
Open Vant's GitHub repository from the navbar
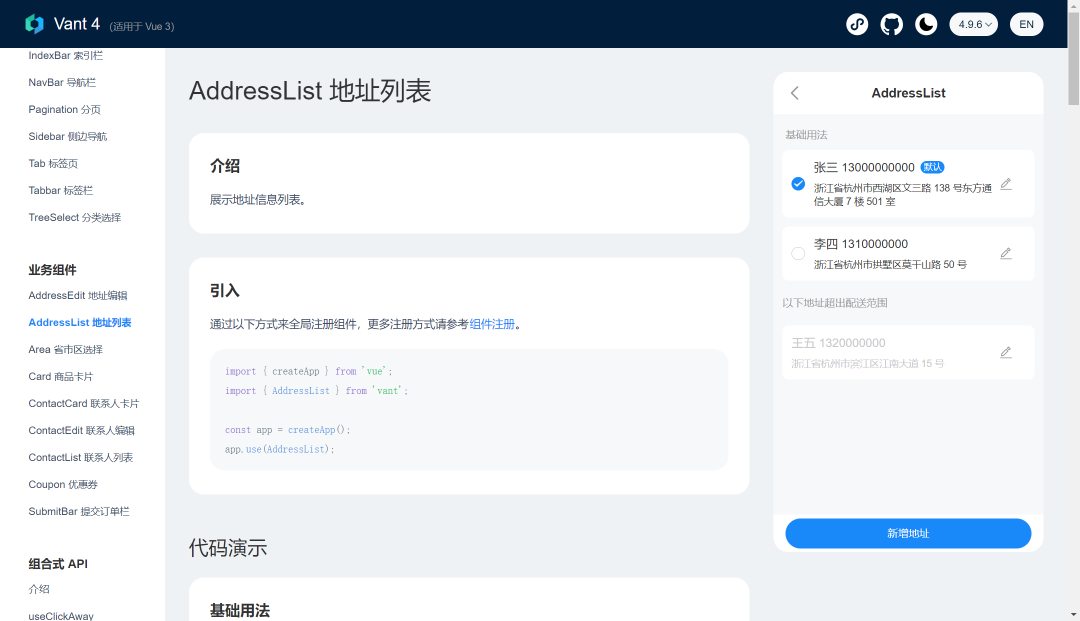pyautogui.click(x=891, y=23)
